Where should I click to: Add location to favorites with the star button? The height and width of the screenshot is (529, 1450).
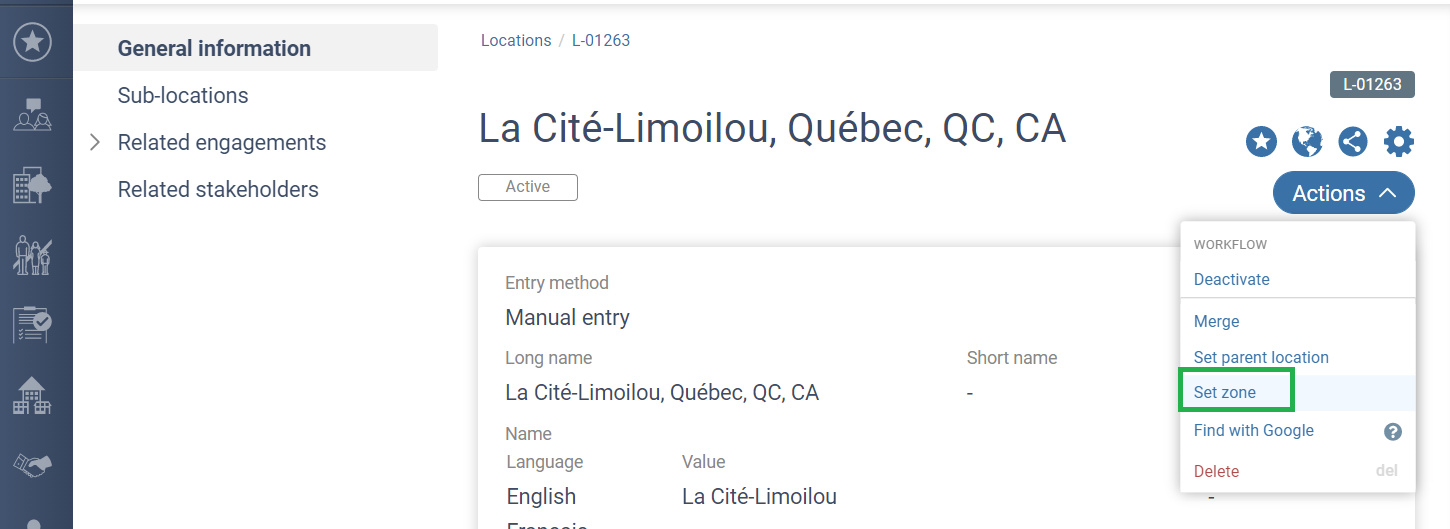(1261, 142)
